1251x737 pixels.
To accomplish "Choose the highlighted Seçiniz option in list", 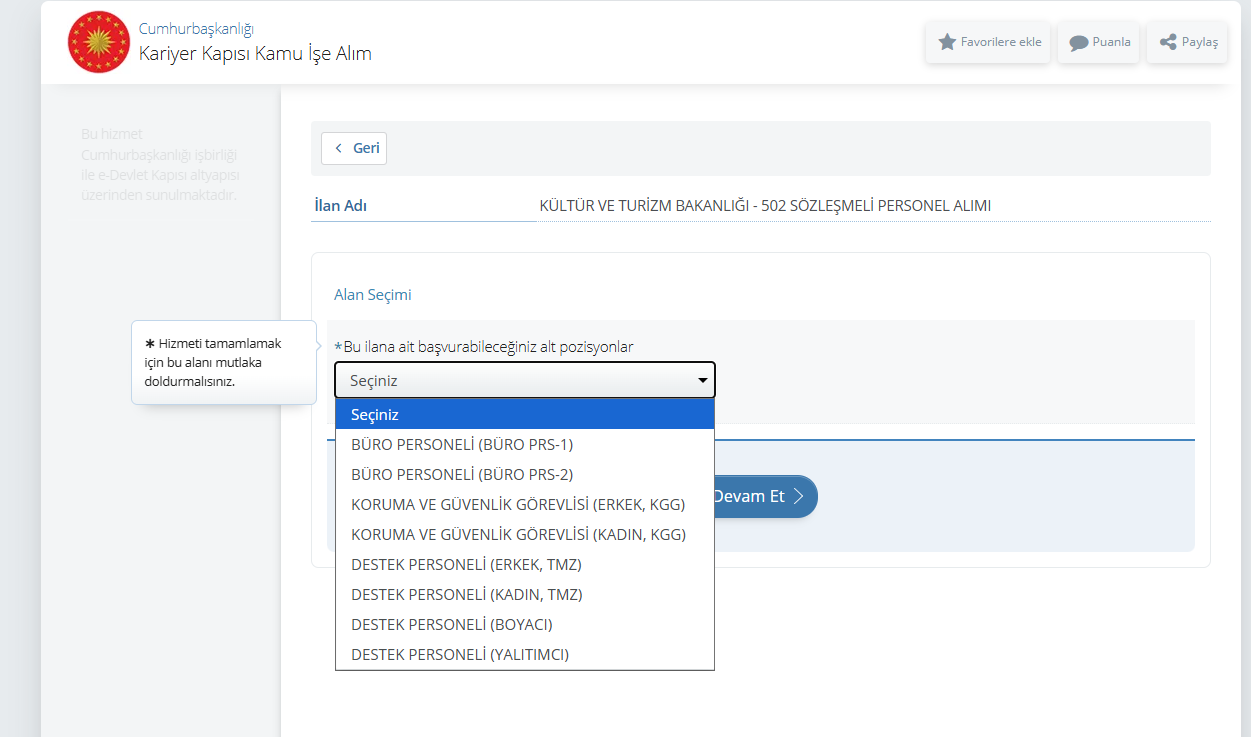I will point(525,414).
